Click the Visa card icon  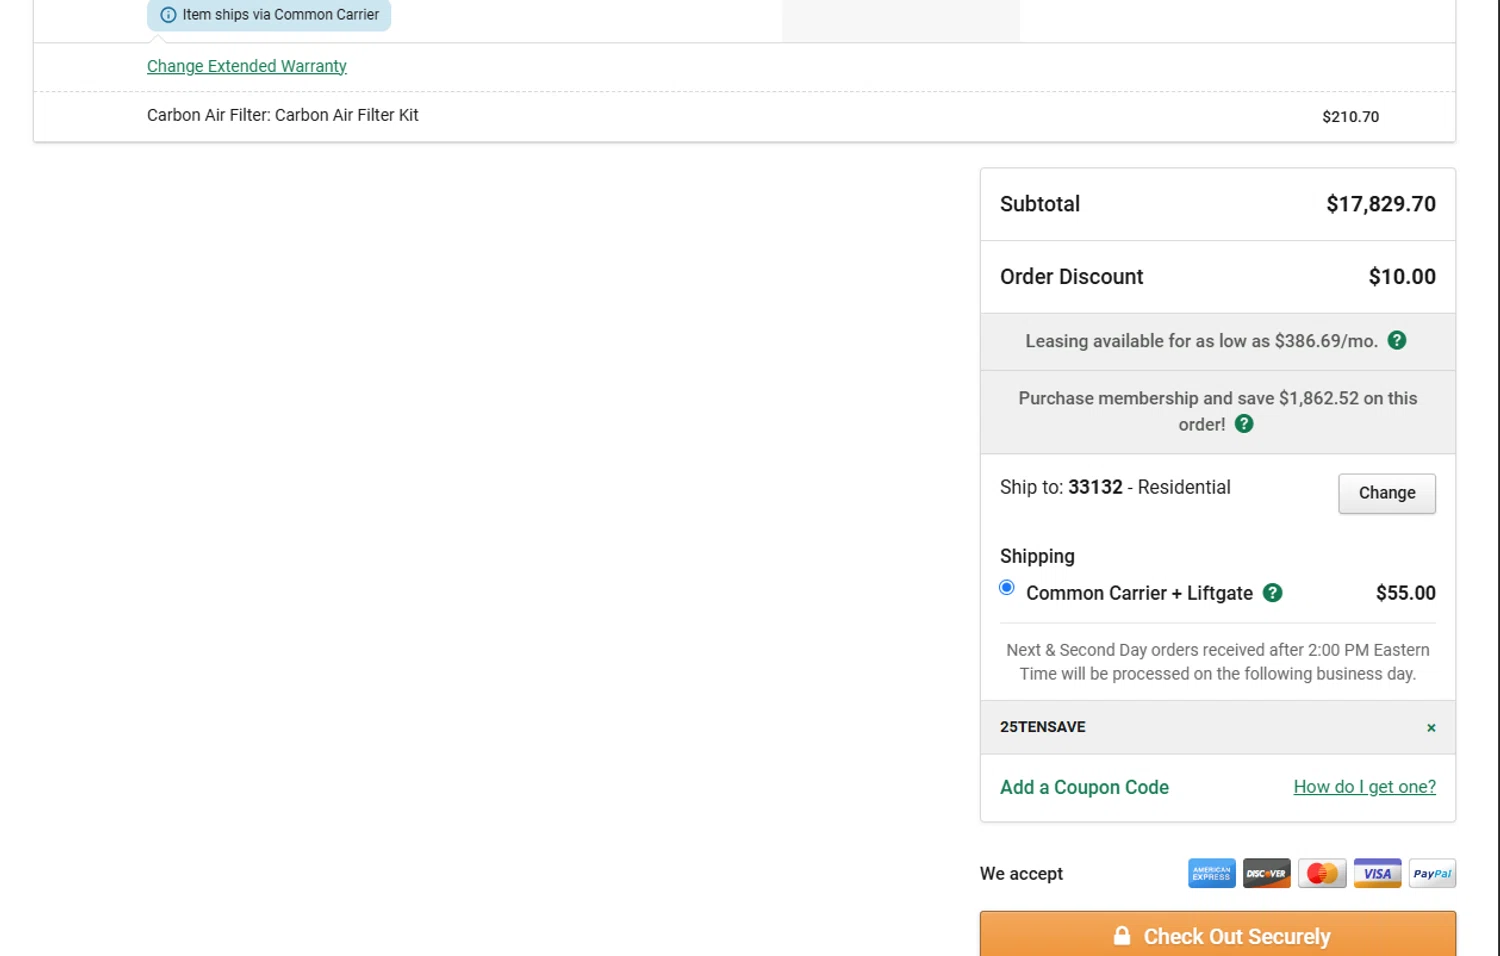pos(1377,873)
